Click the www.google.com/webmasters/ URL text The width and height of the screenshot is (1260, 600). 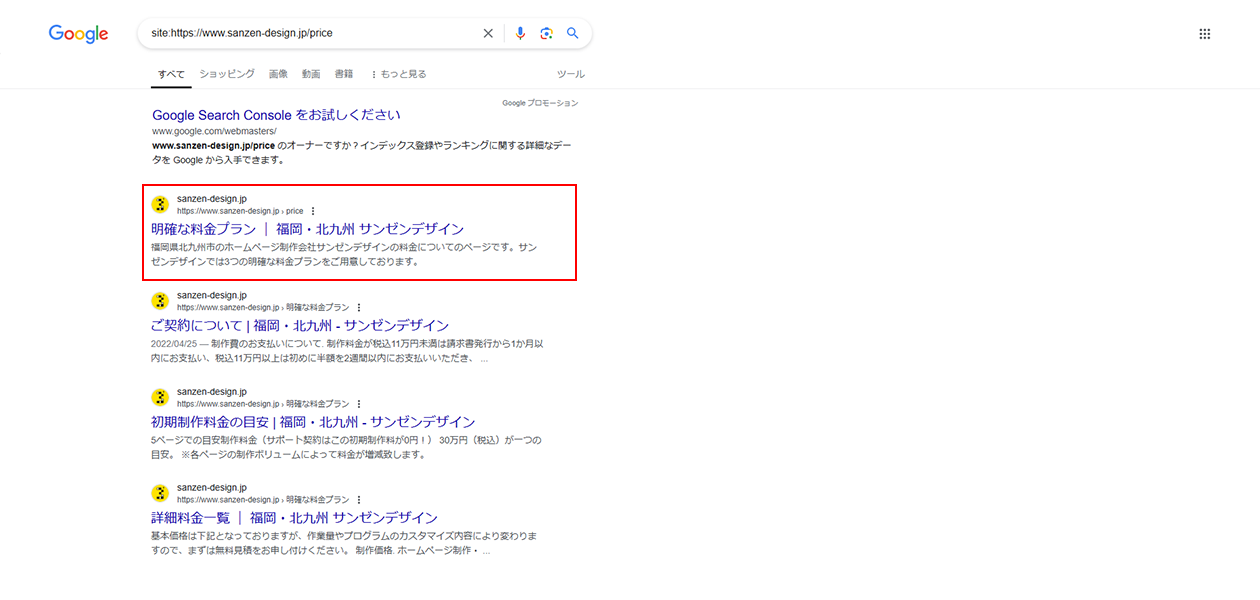coord(214,131)
